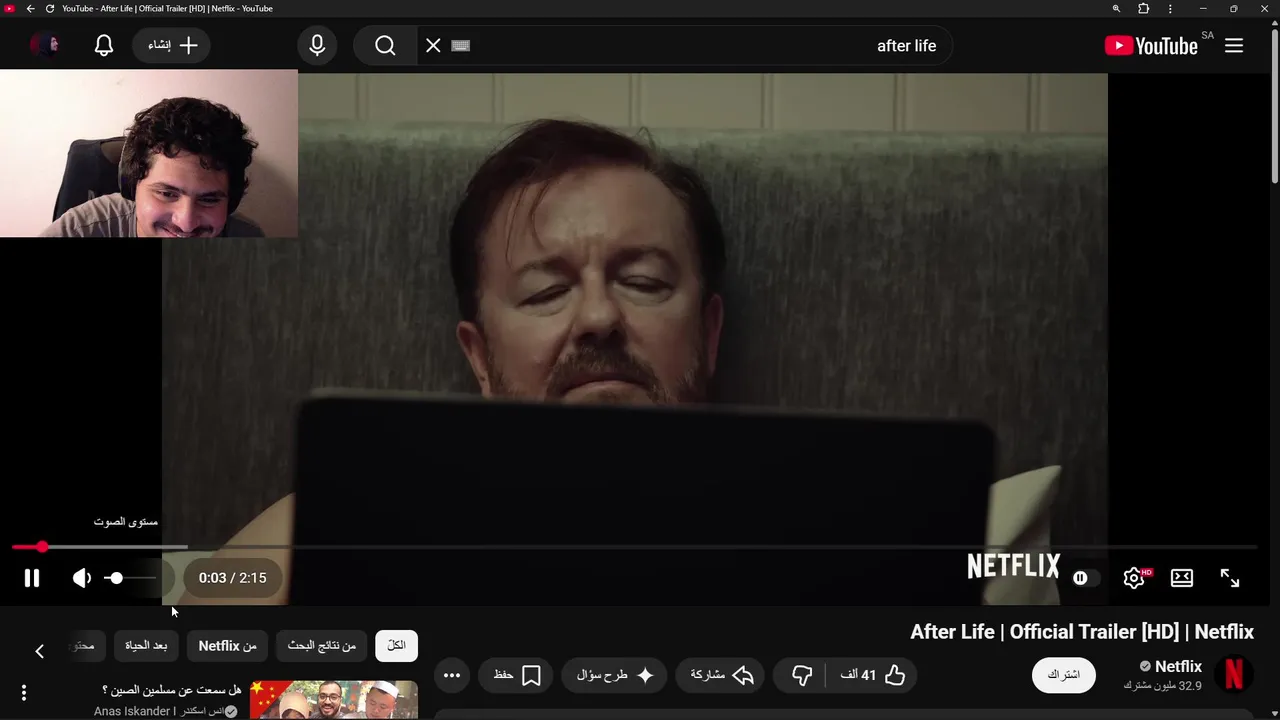
Task: Select the 'الكلّ' filter chip
Action: click(x=396, y=646)
